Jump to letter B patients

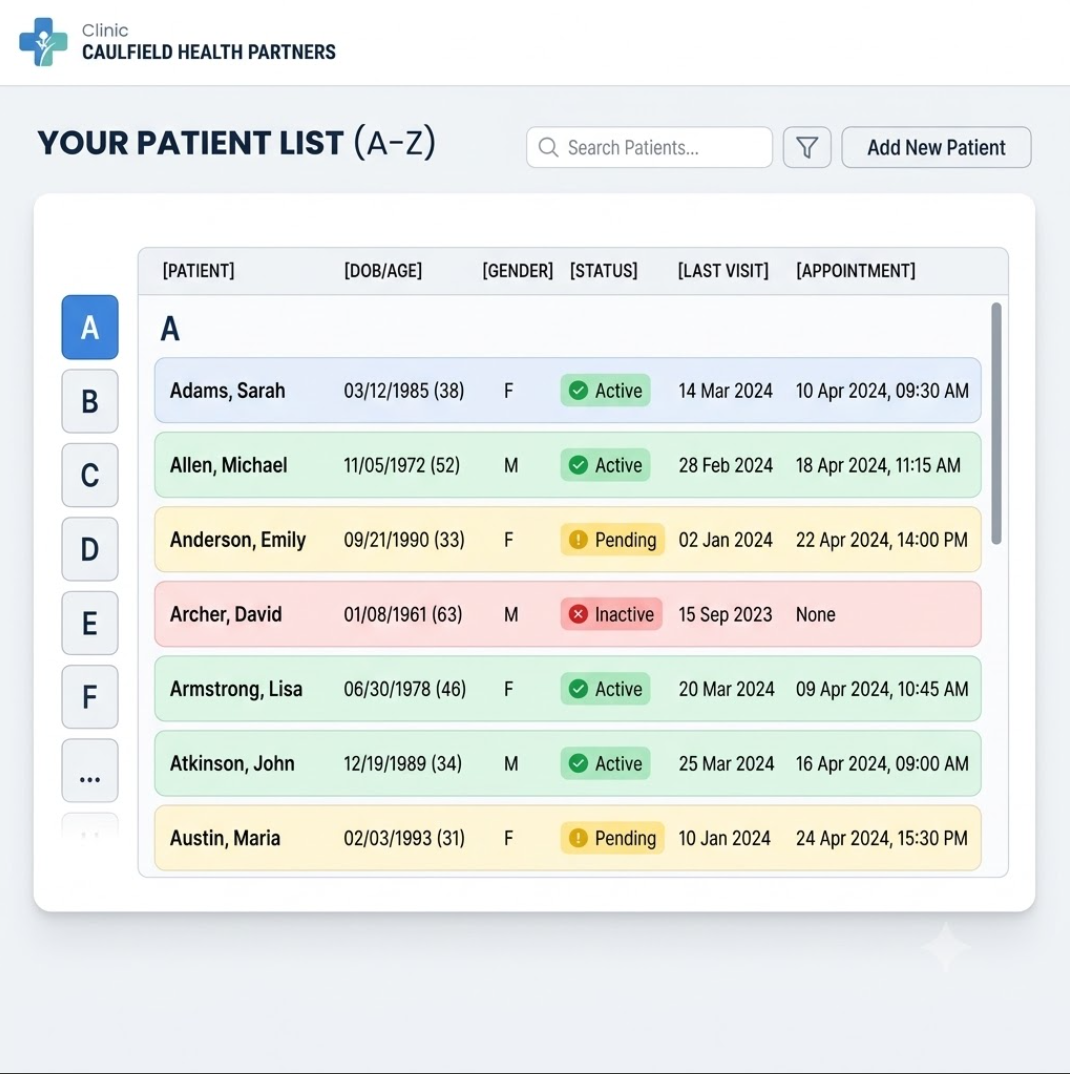(x=90, y=401)
